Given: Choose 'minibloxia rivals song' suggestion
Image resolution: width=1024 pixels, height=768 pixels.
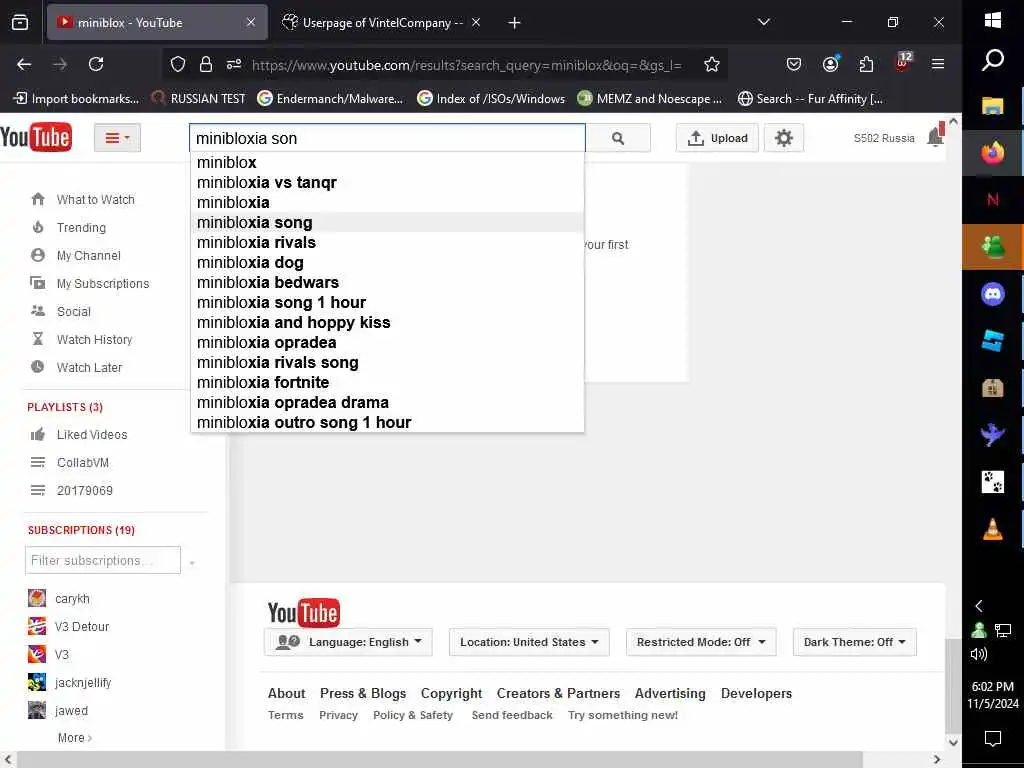Looking at the screenshot, I should coord(387,362).
